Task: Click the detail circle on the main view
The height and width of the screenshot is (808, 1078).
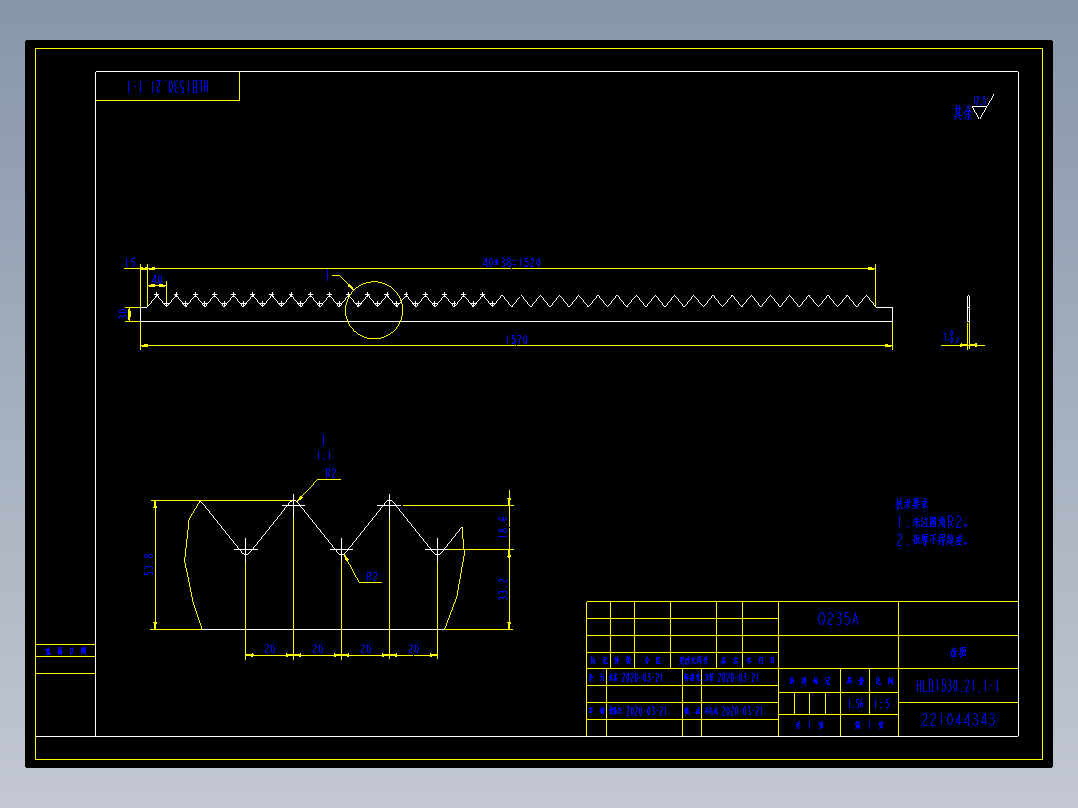Action: pyautogui.click(x=374, y=309)
